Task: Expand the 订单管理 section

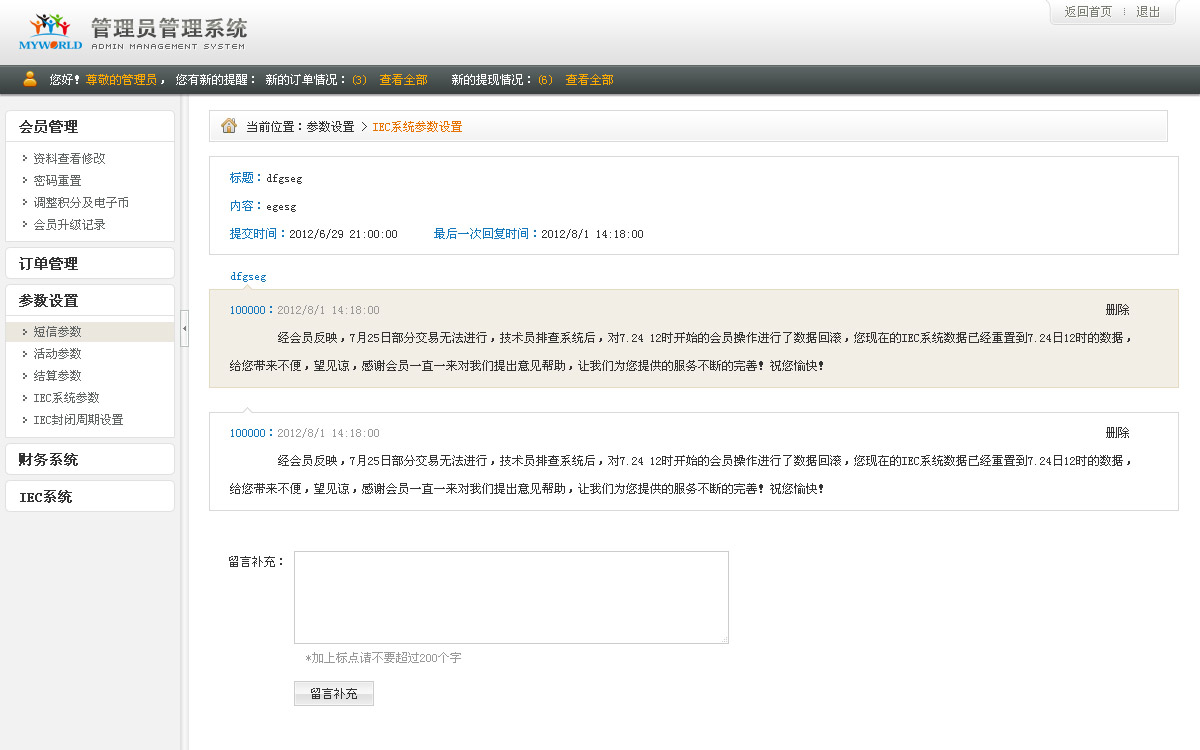Action: [90, 264]
